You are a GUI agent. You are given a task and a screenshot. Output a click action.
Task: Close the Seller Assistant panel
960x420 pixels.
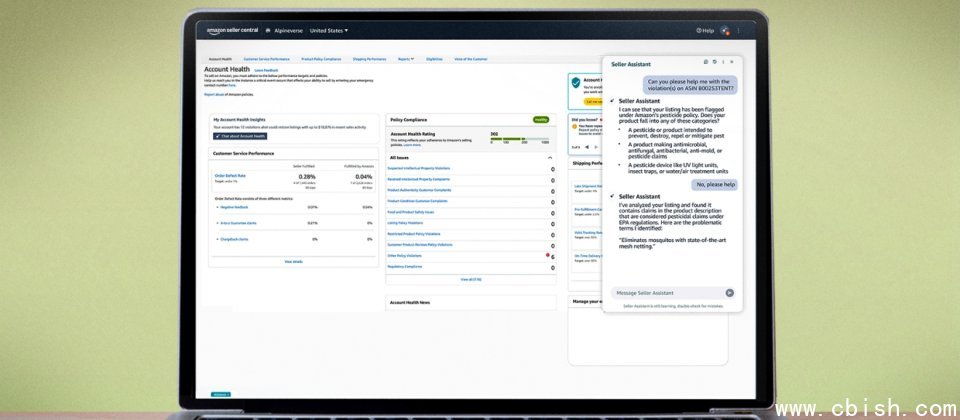(732, 62)
